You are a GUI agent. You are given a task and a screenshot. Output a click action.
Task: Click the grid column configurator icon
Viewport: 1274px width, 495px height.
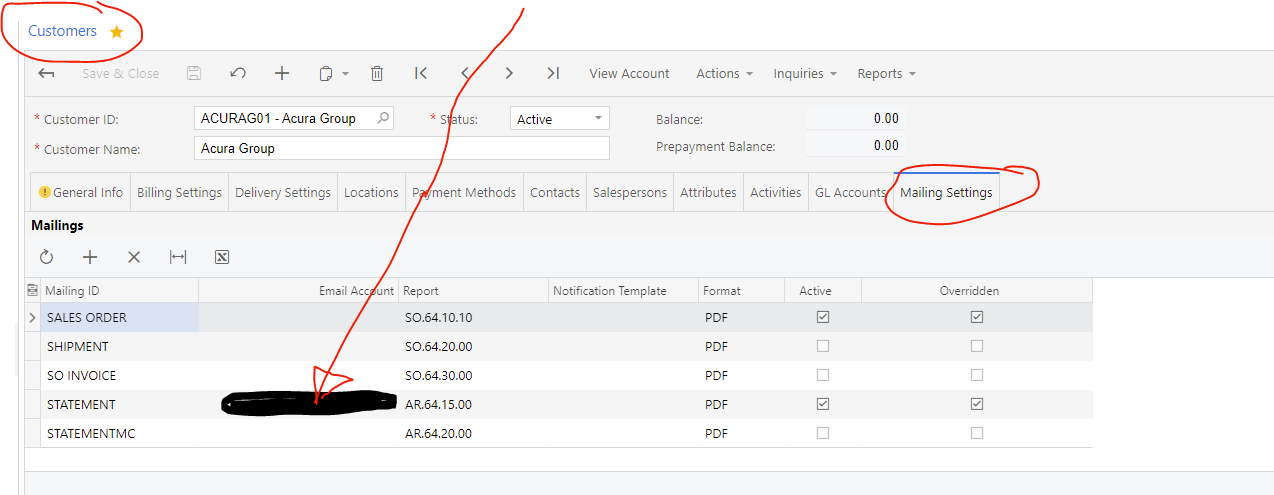tap(33, 291)
